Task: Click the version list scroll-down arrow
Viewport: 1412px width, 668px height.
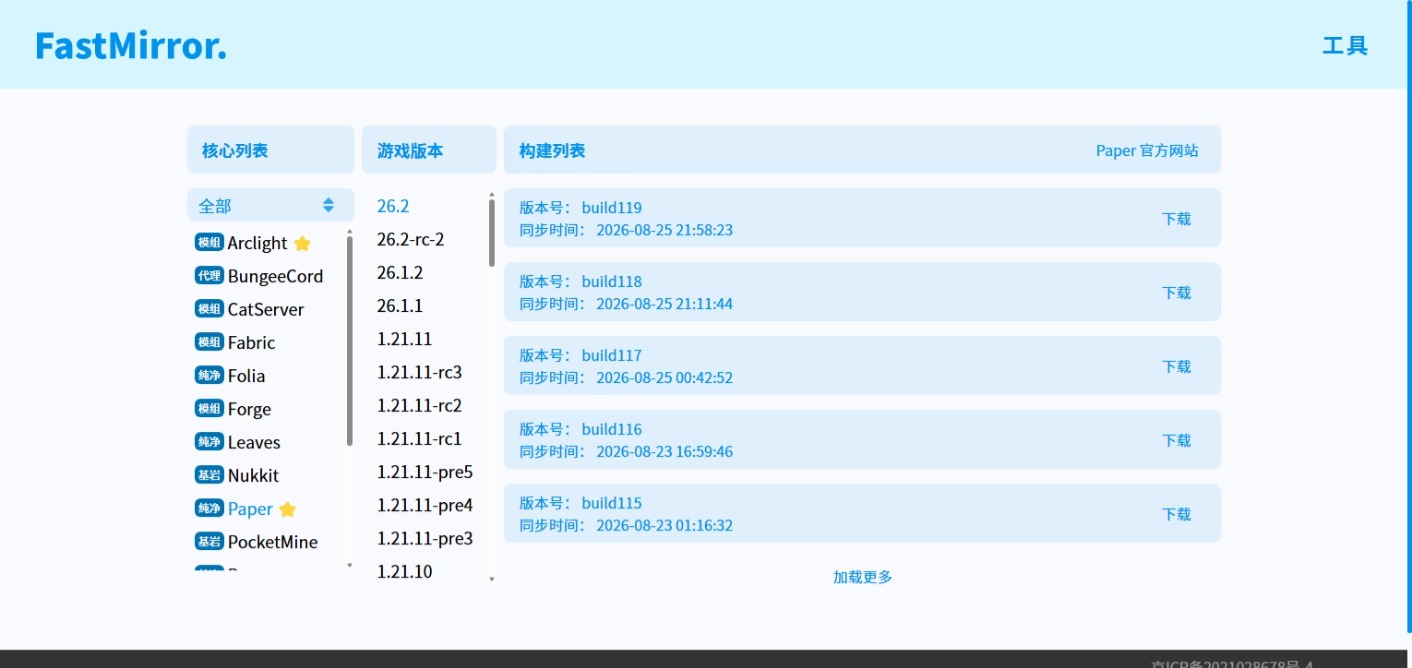Action: point(492,579)
